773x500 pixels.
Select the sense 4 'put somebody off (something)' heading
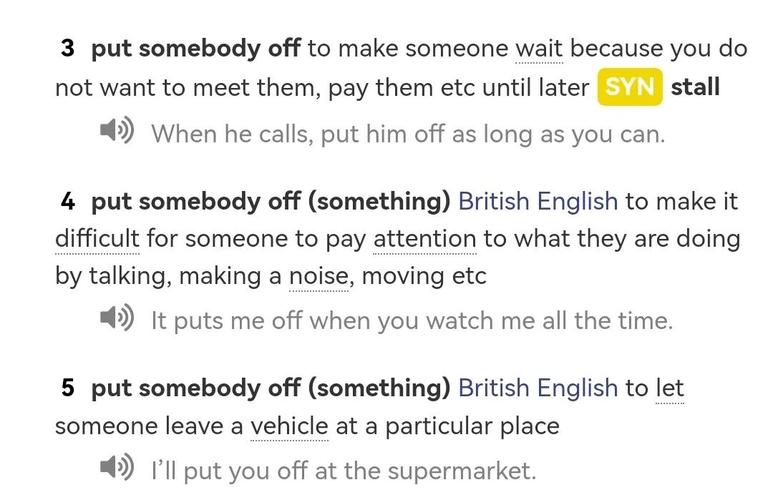[271, 202]
